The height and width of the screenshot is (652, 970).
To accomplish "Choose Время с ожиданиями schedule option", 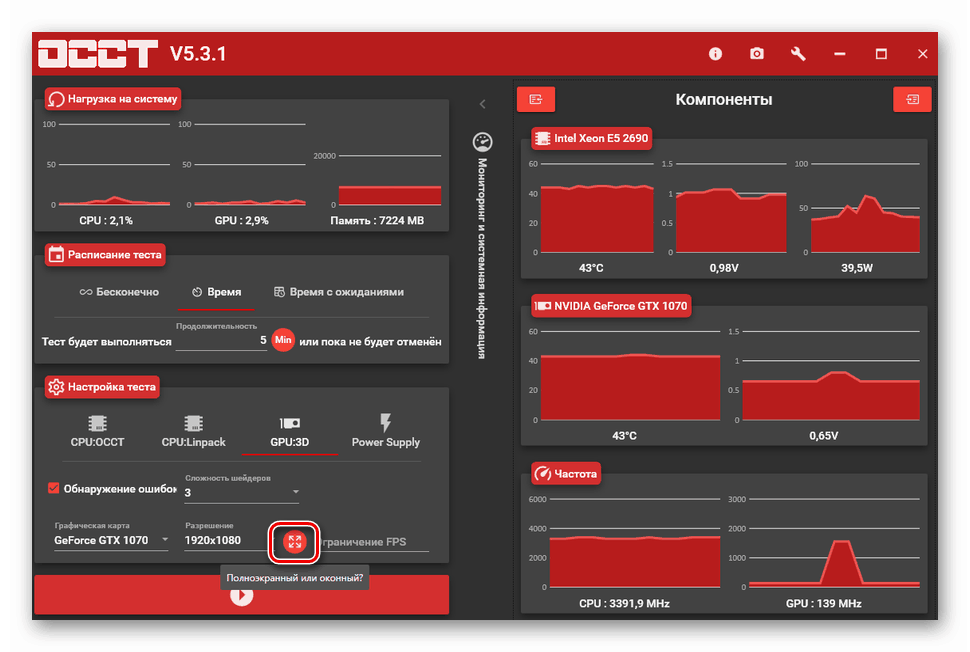I will pyautogui.click(x=339, y=292).
